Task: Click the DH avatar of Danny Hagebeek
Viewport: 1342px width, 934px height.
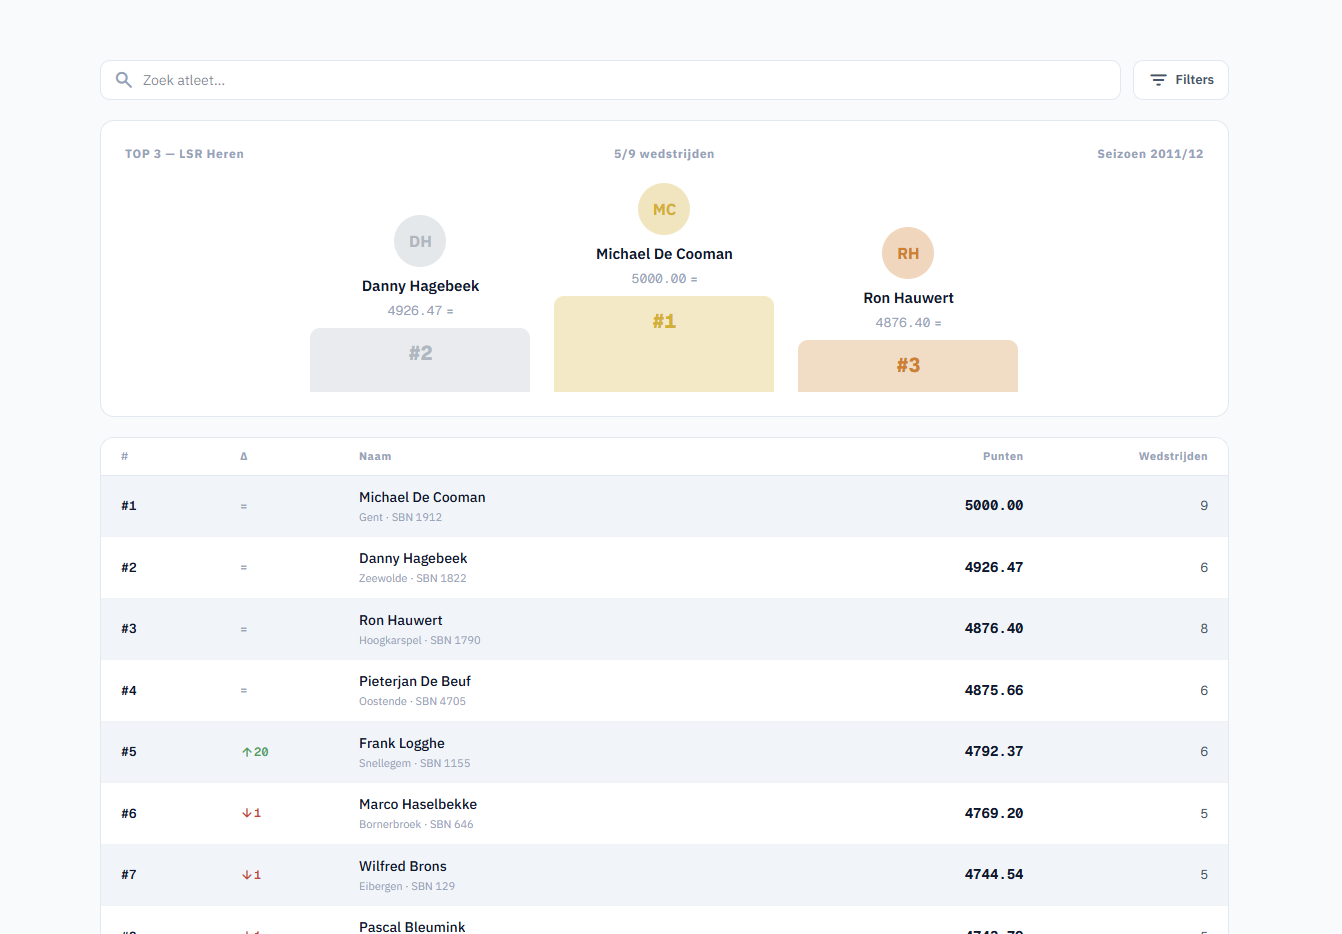Action: tap(420, 241)
